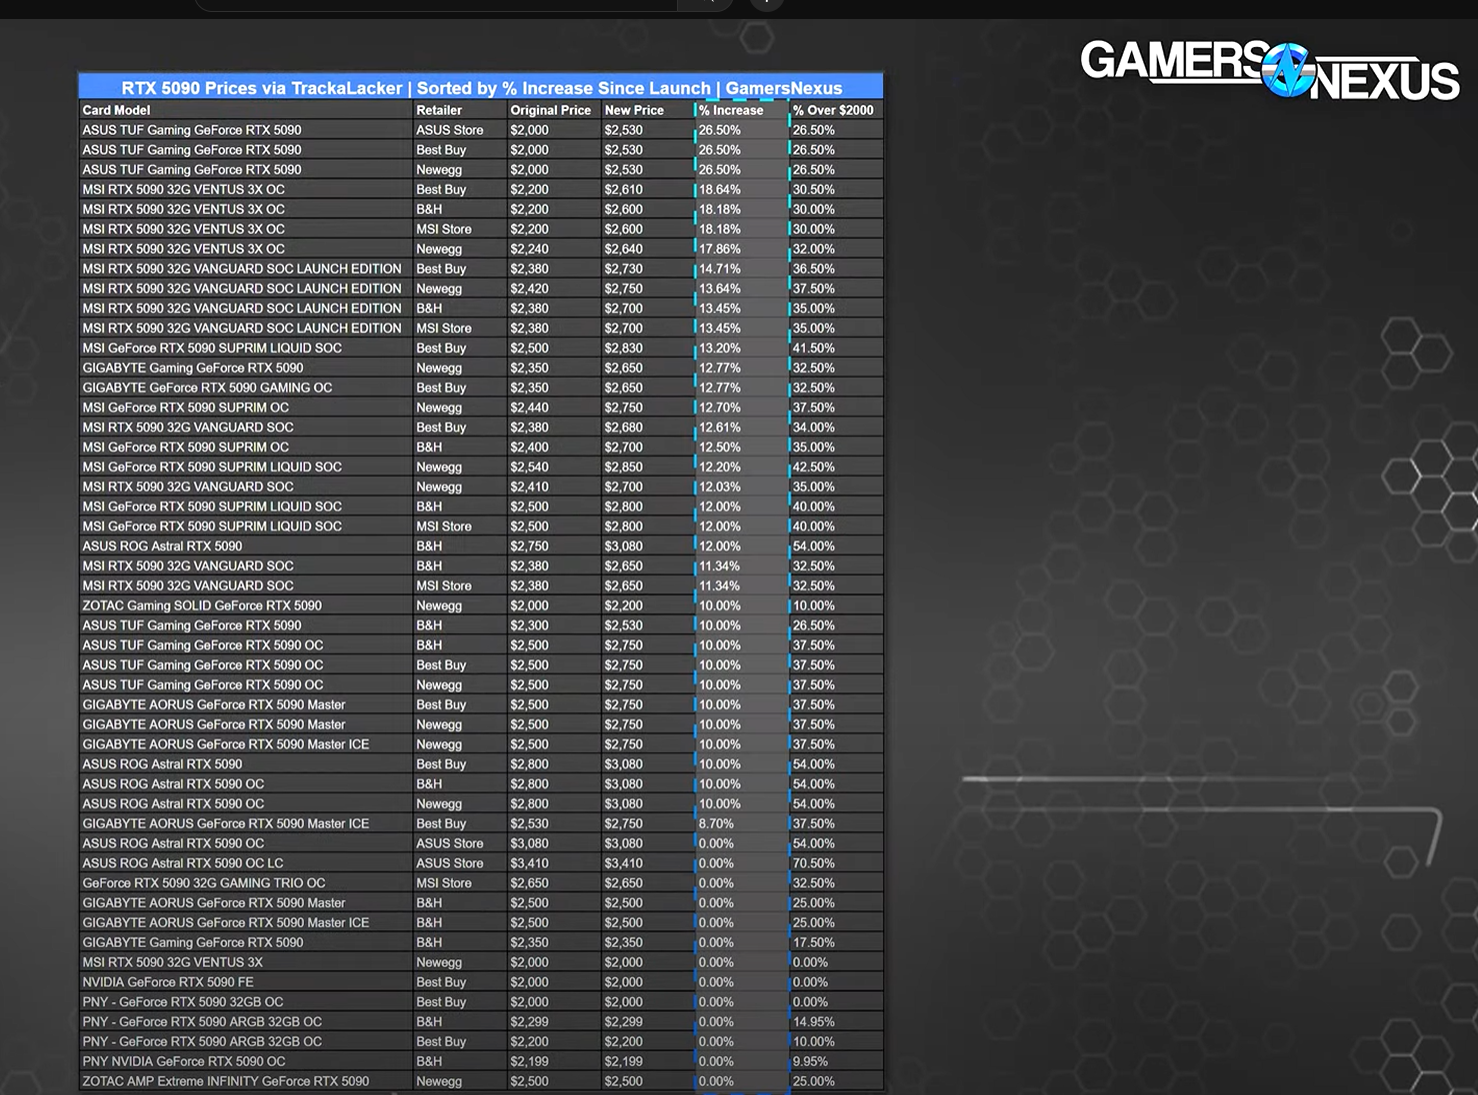Click 'ASUS ROG Astral RTX 5090 OC LC' card name
1478x1095 pixels.
183,863
